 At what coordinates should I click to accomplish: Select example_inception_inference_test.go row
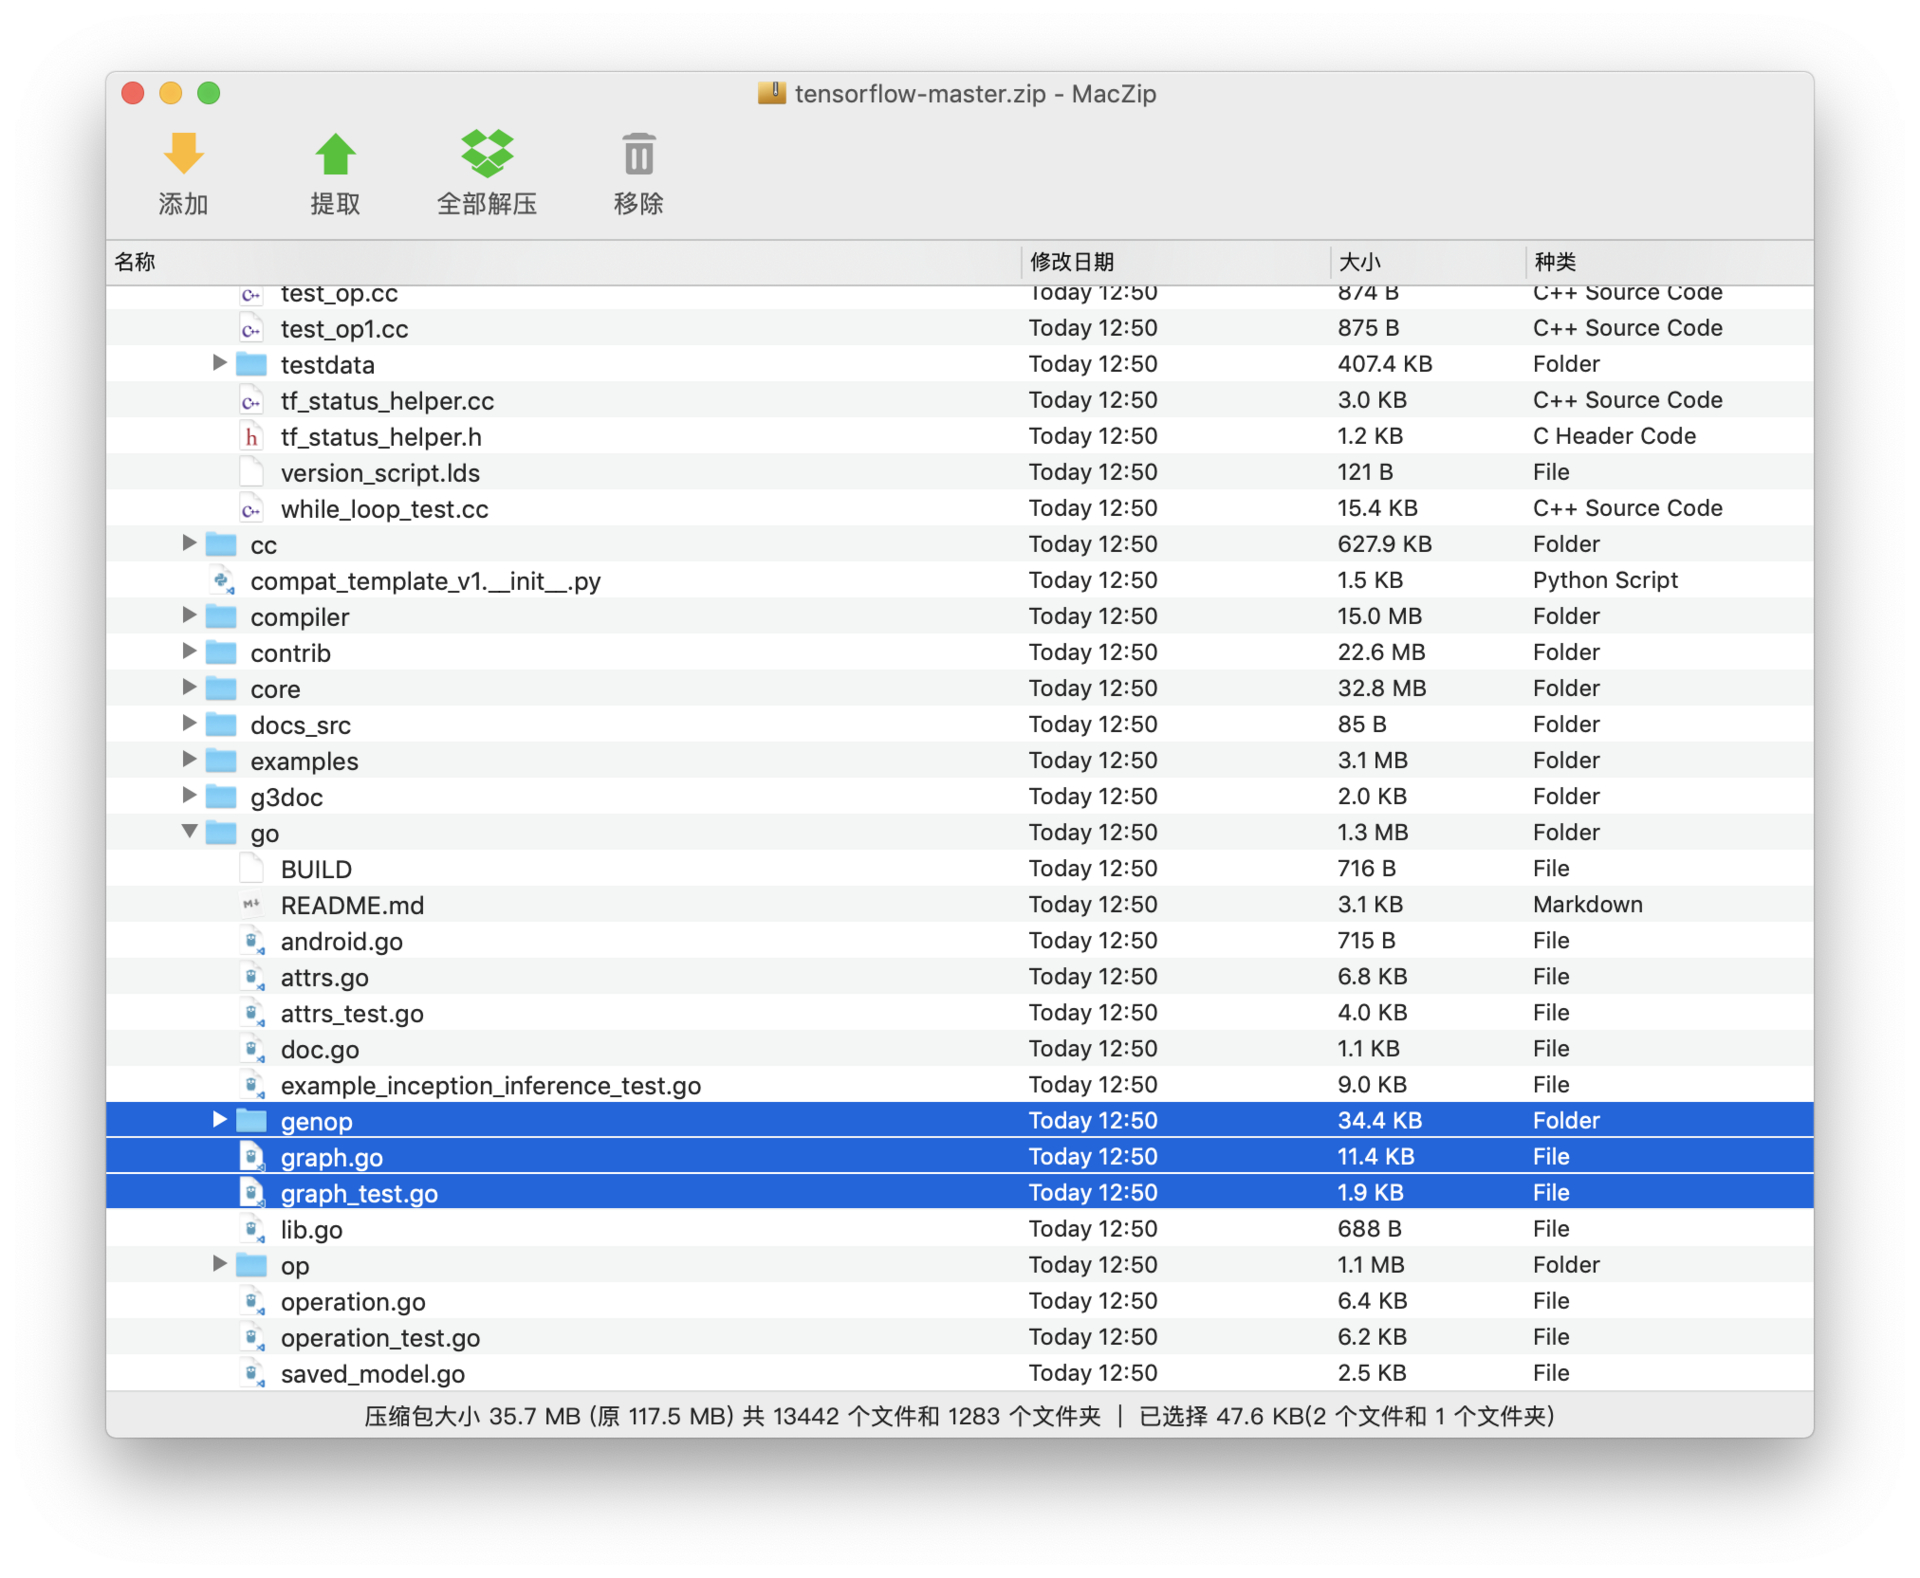960,1084
